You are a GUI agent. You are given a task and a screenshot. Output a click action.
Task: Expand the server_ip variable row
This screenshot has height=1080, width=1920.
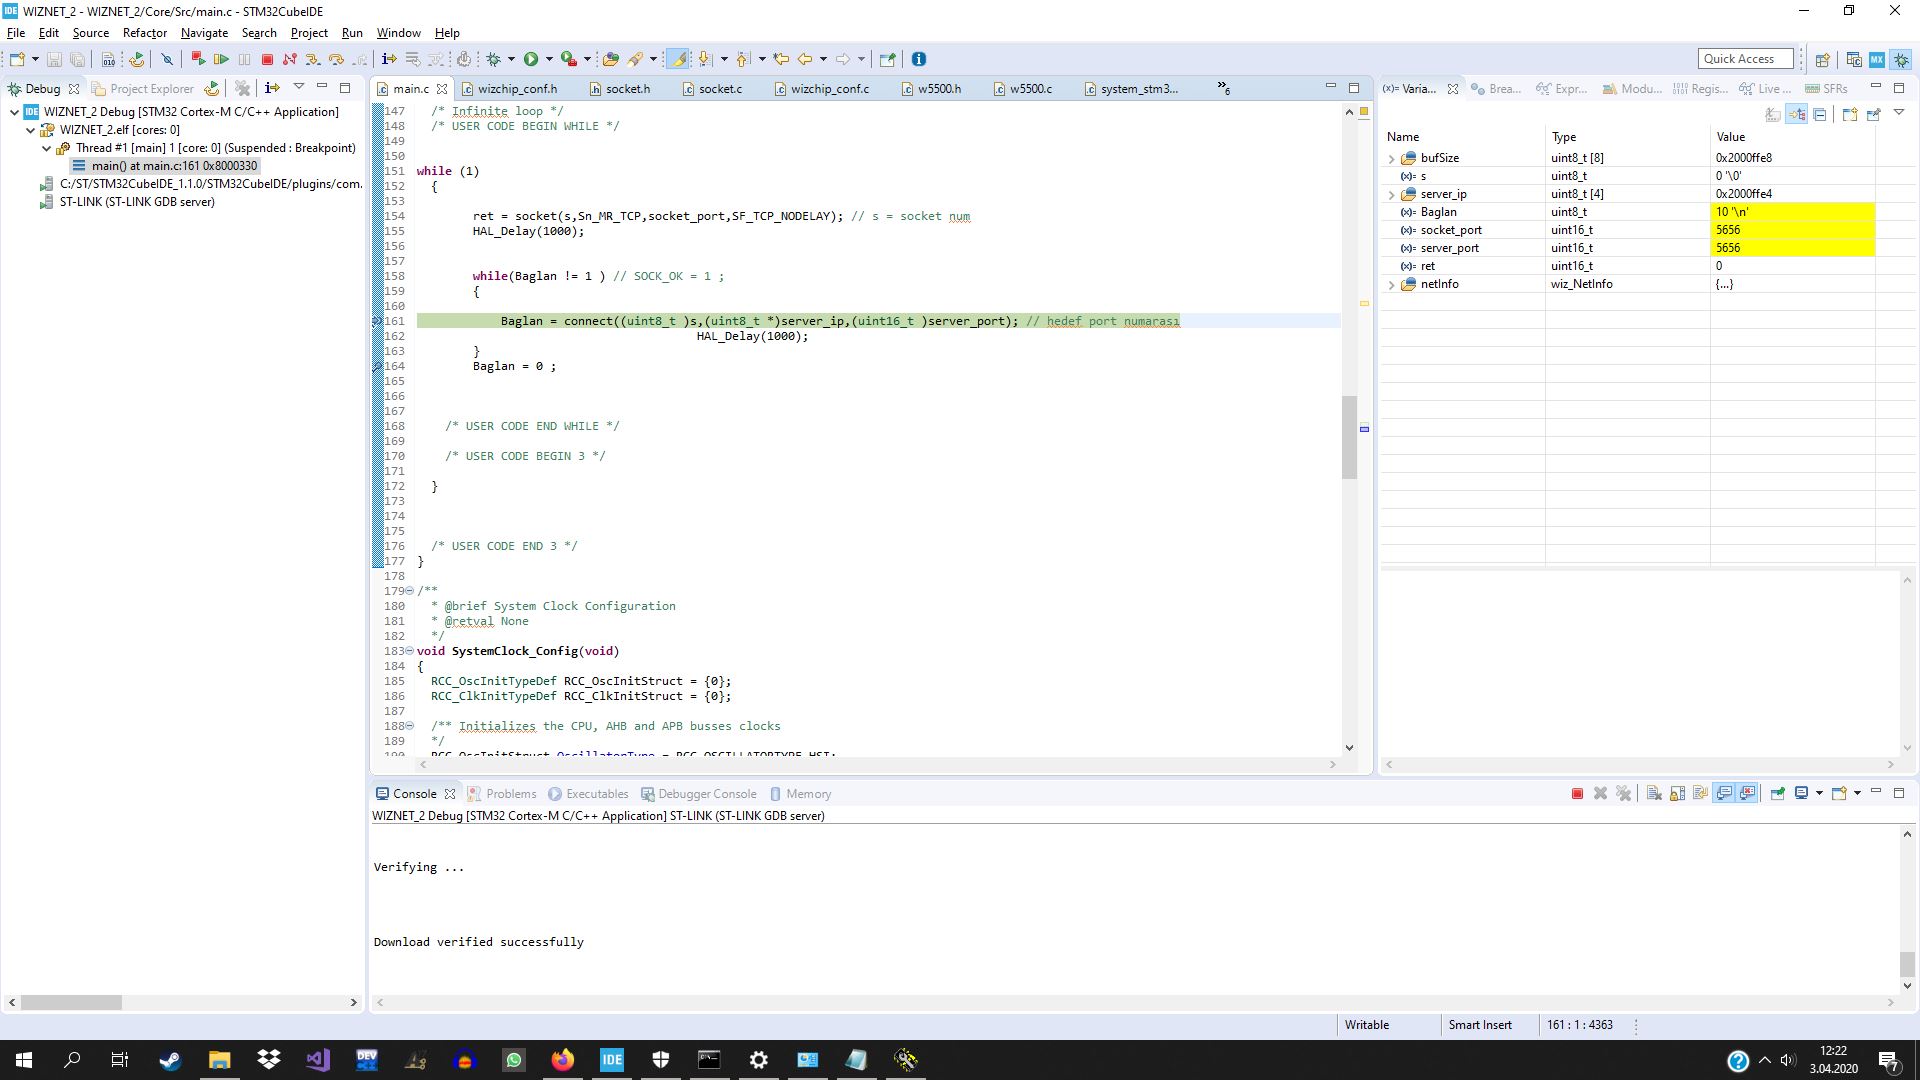pyautogui.click(x=1391, y=194)
